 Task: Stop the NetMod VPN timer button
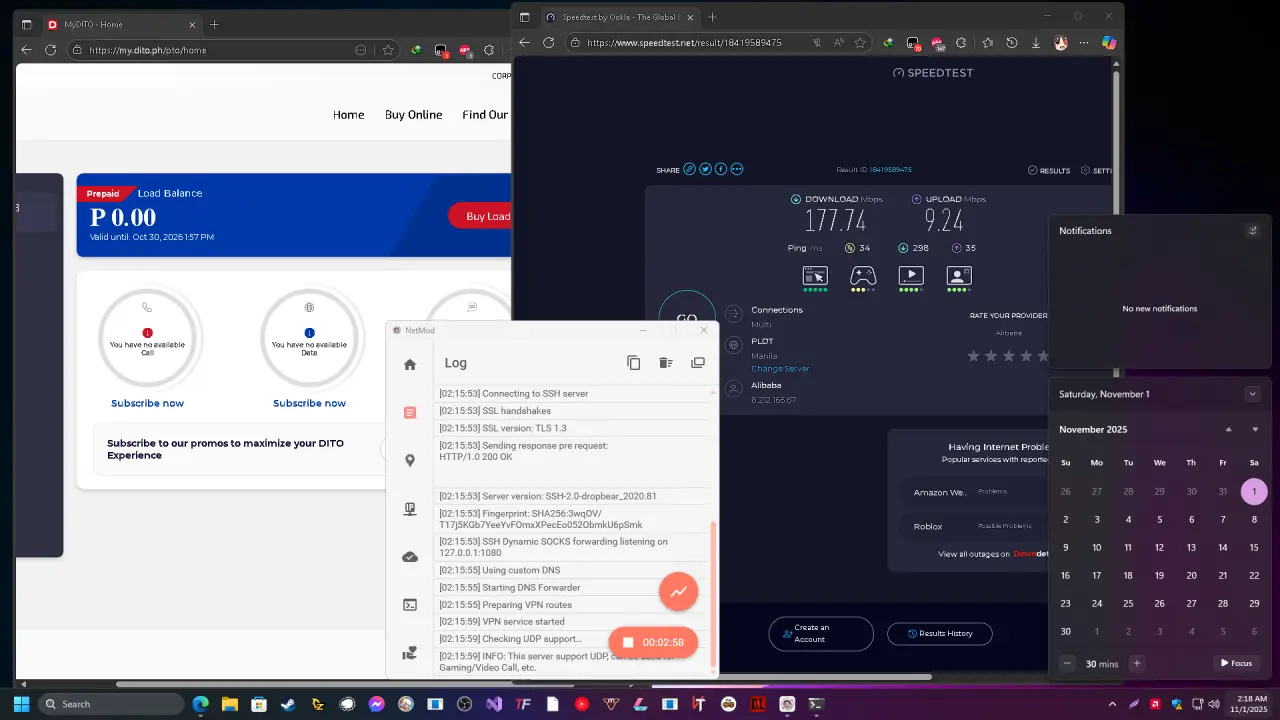pos(653,642)
